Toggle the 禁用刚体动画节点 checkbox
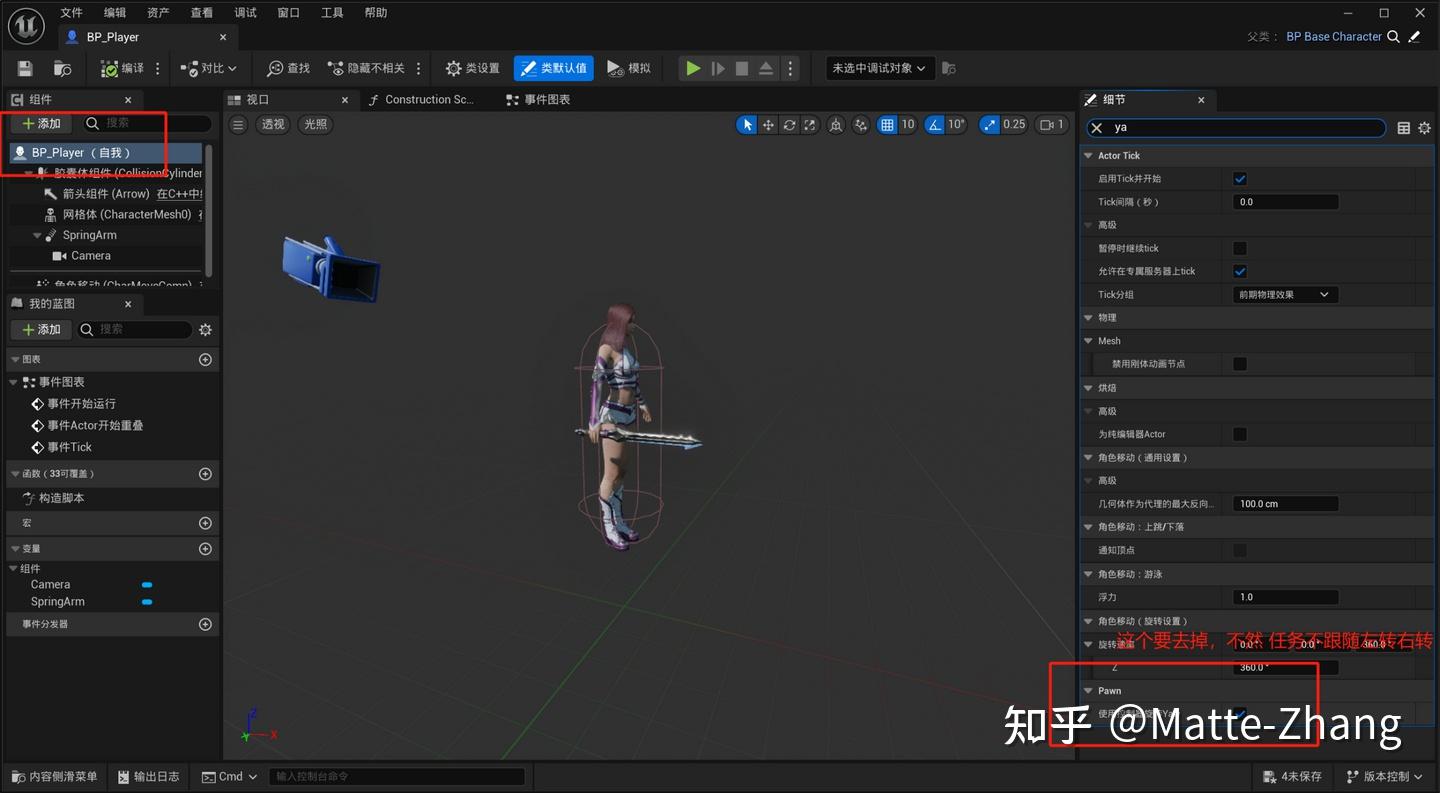 click(x=1240, y=364)
